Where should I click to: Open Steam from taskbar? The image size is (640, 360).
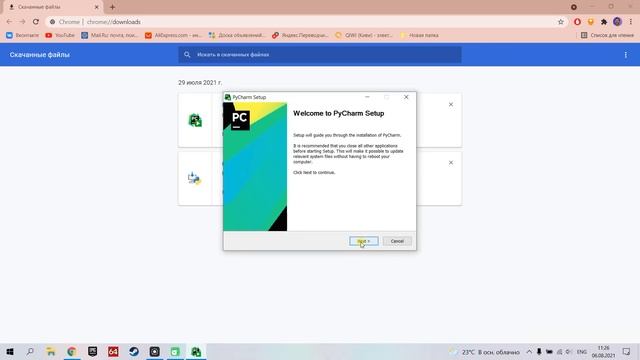point(133,351)
